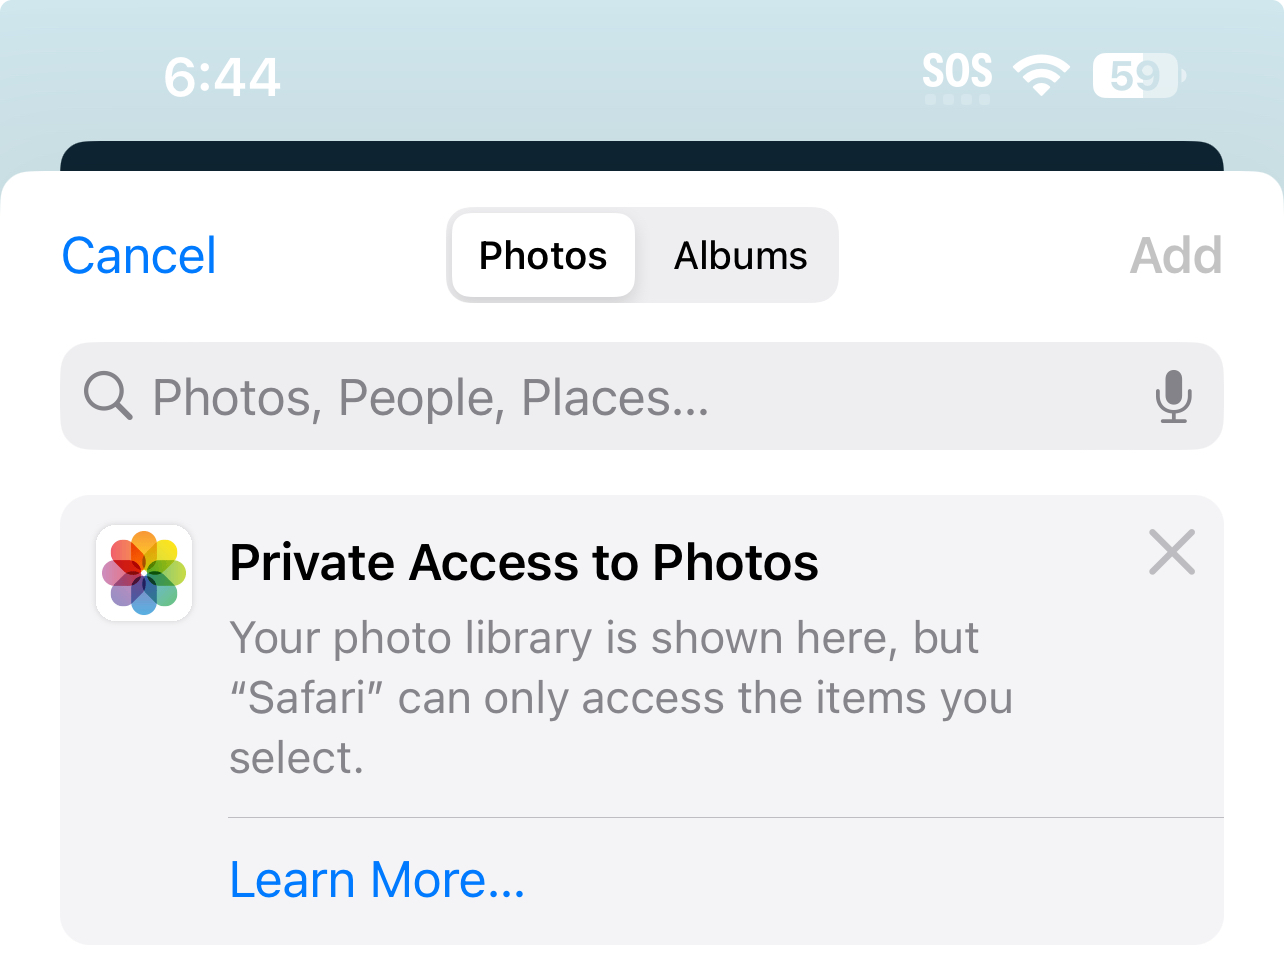
Task: Click the magnifying glass search icon
Action: point(108,396)
